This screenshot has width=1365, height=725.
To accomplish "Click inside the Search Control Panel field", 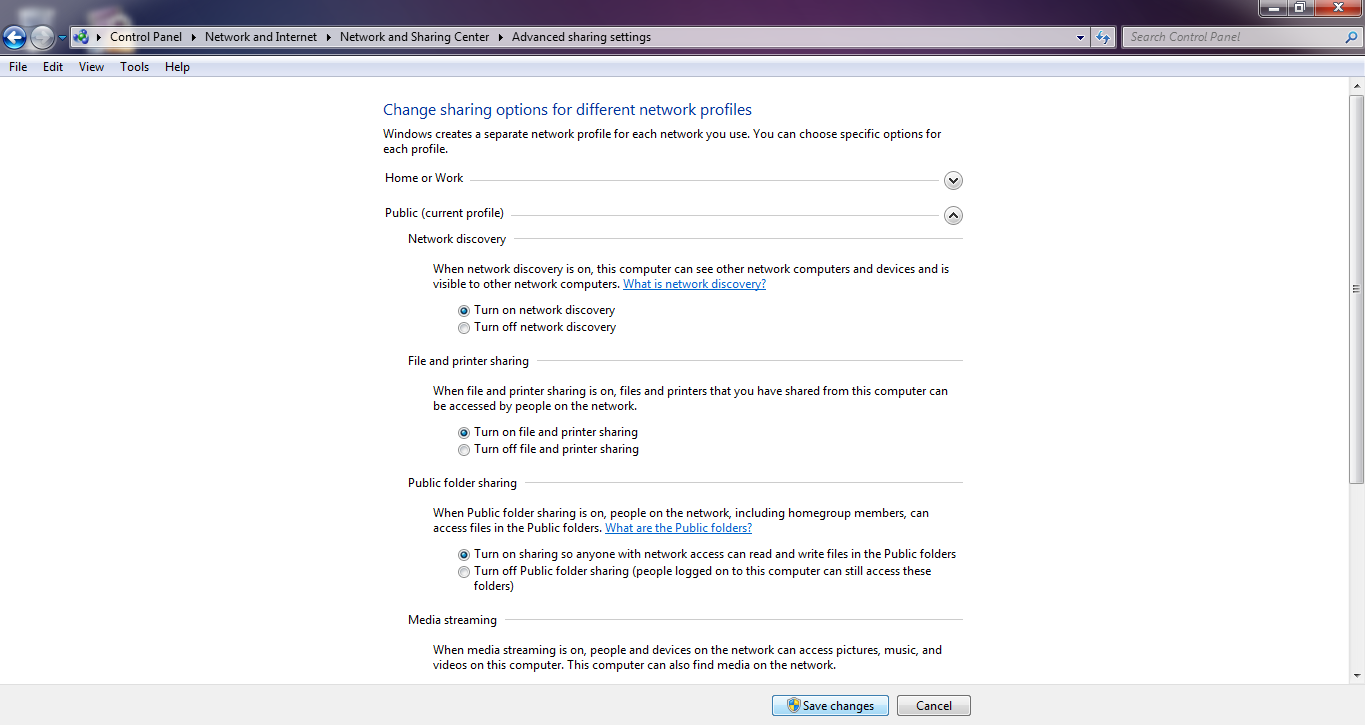I will pyautogui.click(x=1230, y=36).
